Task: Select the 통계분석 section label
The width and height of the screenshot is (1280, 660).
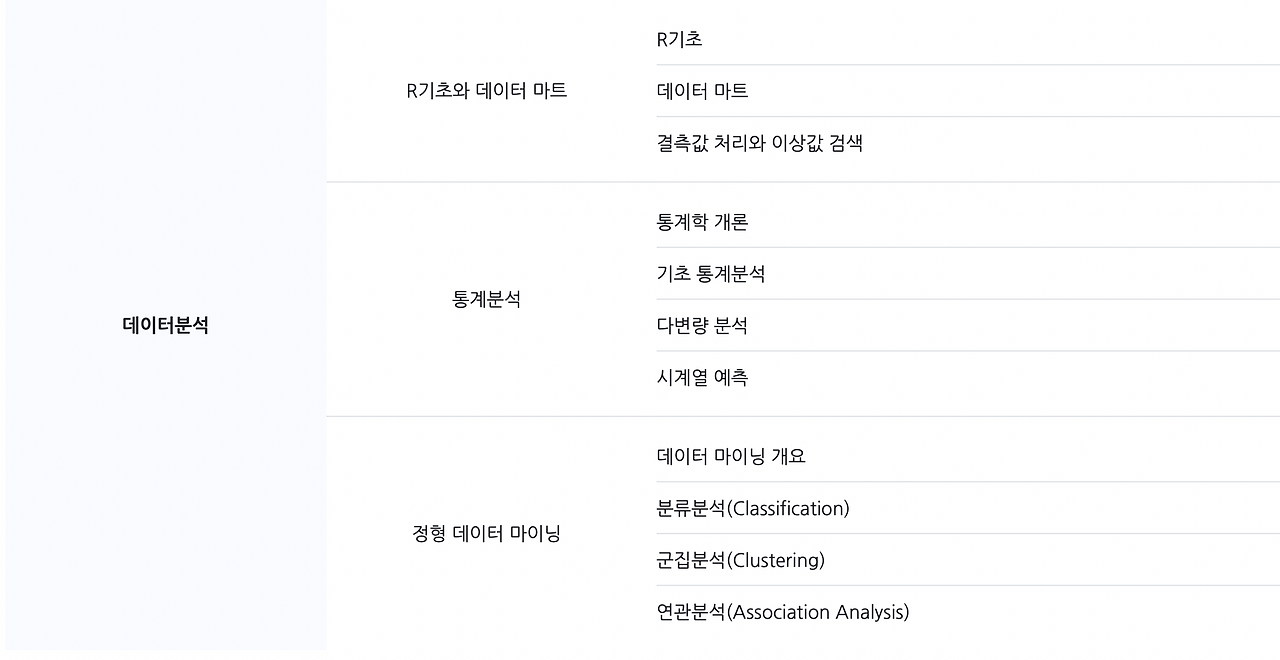Action: pos(486,299)
